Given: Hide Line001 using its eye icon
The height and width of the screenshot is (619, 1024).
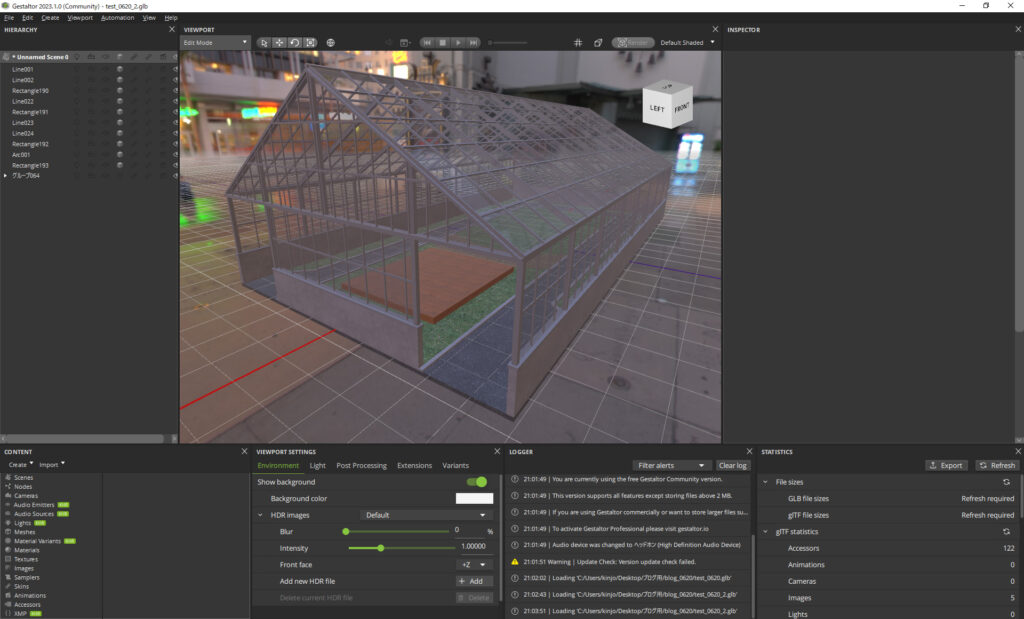Looking at the screenshot, I should pos(175,69).
